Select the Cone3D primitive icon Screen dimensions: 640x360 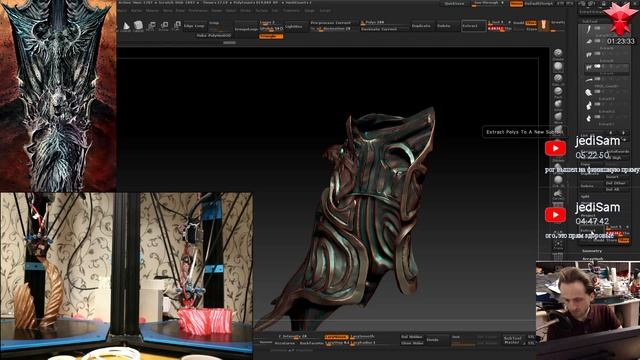tap(127, 26)
